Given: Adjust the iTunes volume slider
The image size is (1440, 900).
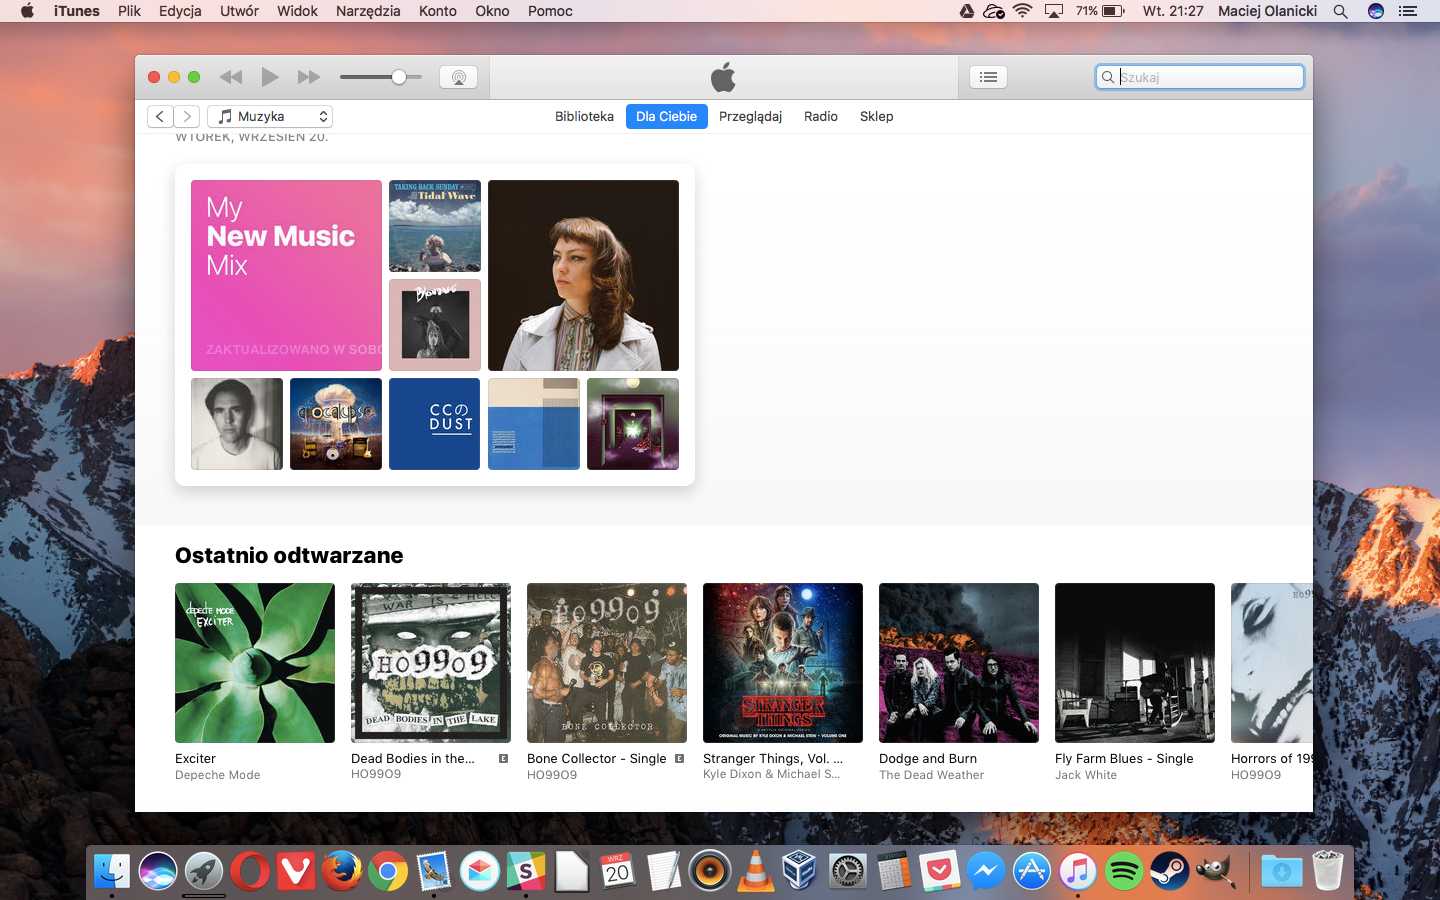Looking at the screenshot, I should click(x=380, y=77).
